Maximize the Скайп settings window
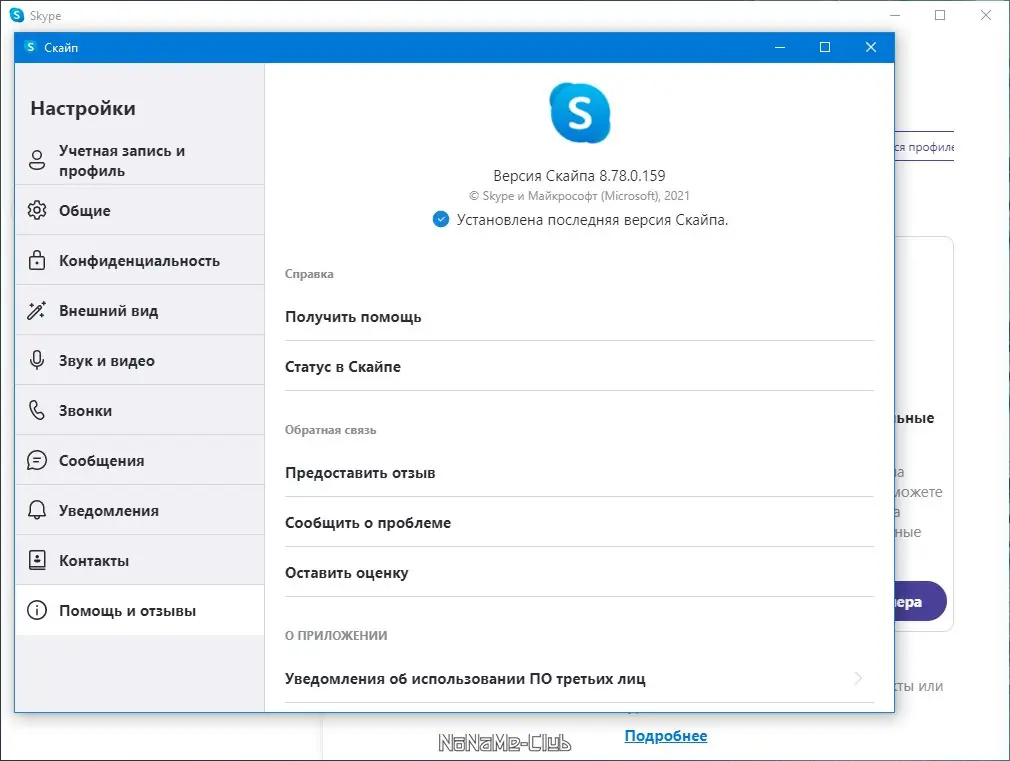This screenshot has width=1010, height=761. point(824,47)
